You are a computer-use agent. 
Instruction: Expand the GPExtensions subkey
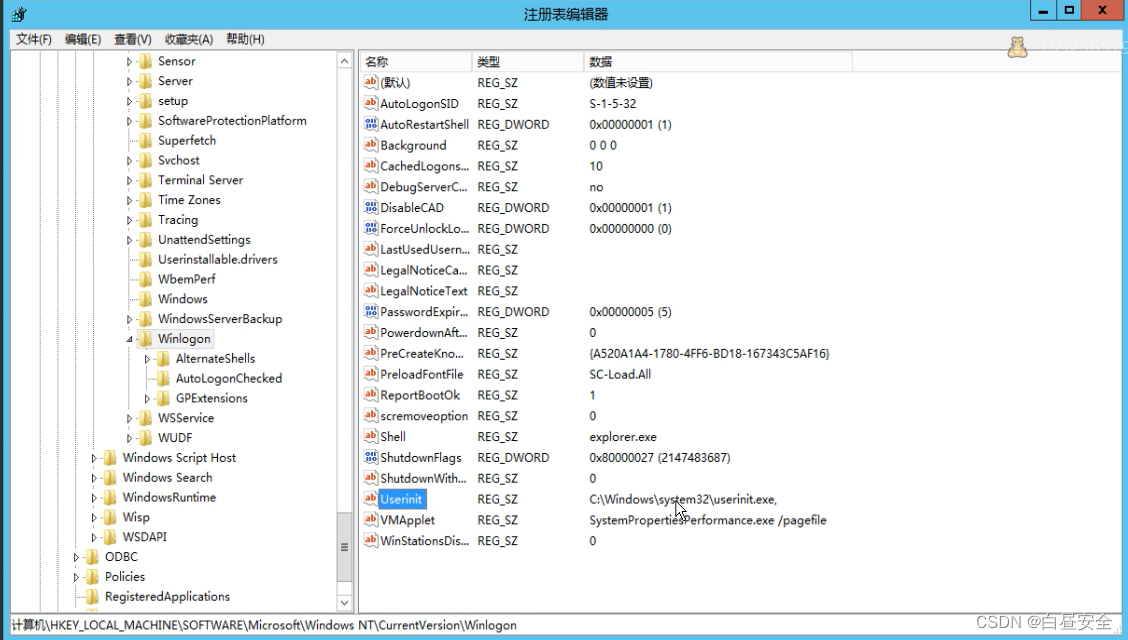coord(147,398)
